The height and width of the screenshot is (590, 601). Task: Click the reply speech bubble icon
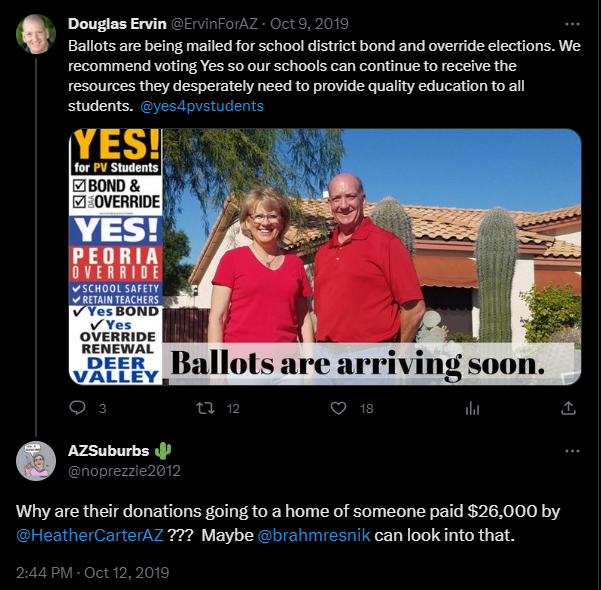pos(77,408)
